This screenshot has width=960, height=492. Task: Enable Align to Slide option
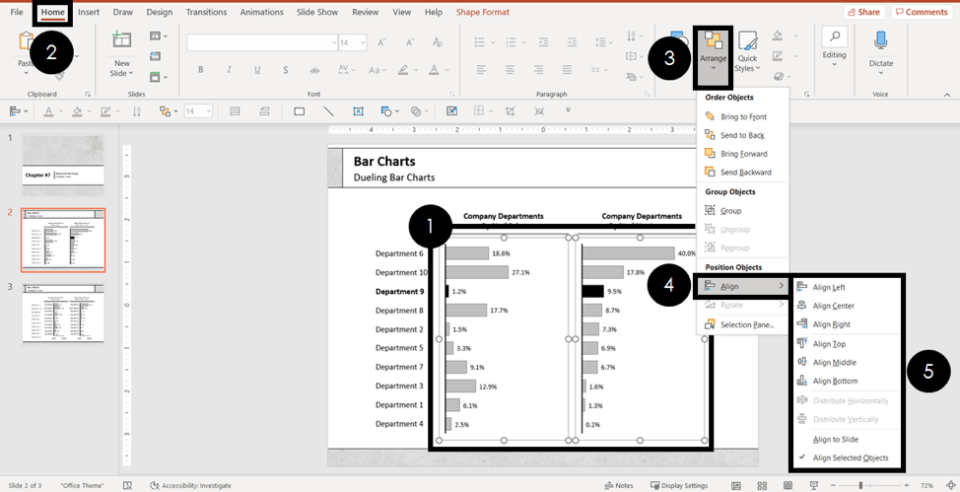point(835,439)
